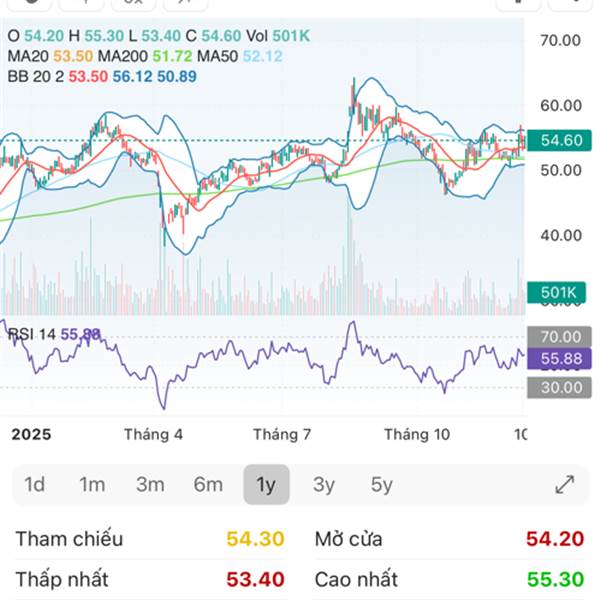Tap the Tham chiếu reference price 54.30
600x600 pixels.
coord(255,539)
